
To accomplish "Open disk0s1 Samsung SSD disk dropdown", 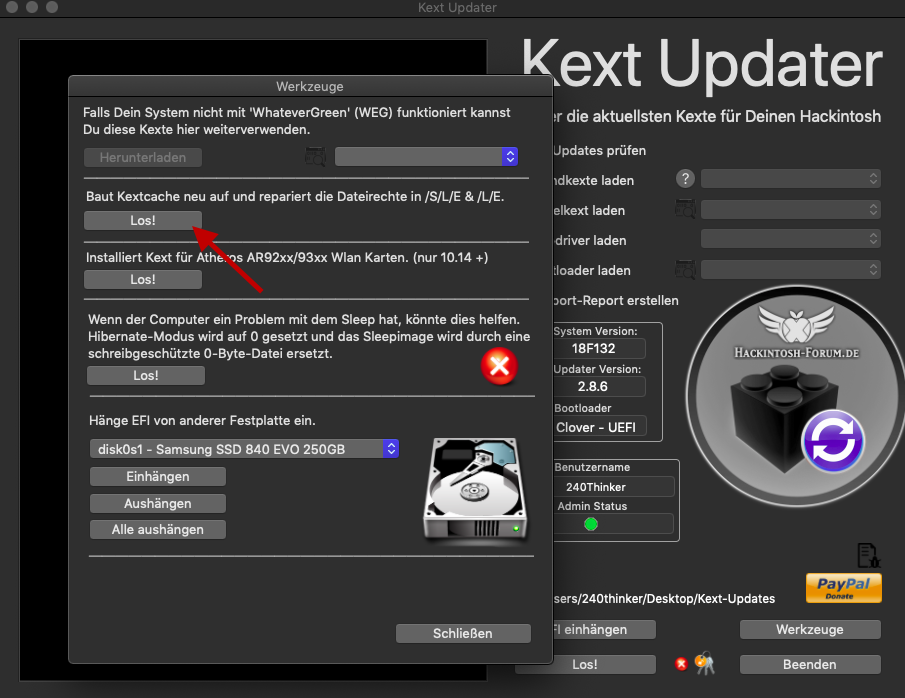I will [244, 449].
